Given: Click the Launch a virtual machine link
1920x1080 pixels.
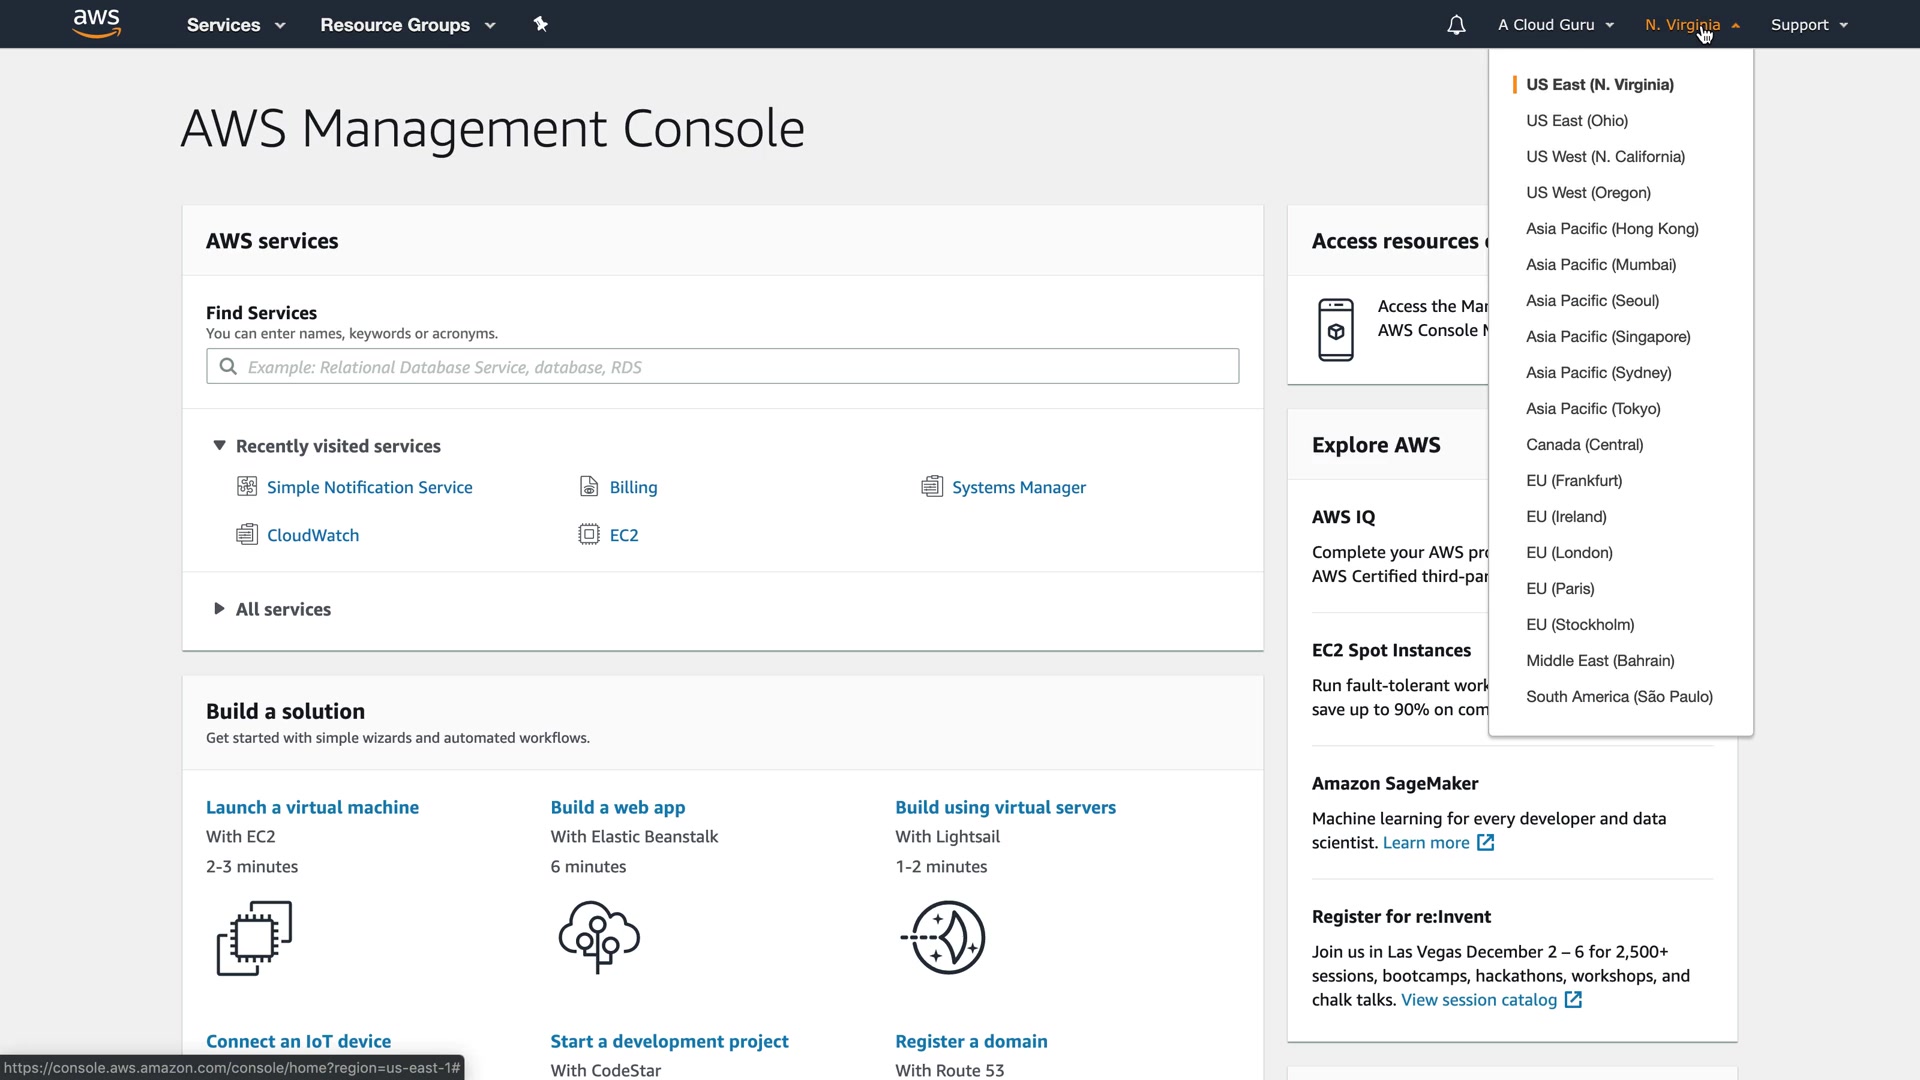Looking at the screenshot, I should 312,807.
